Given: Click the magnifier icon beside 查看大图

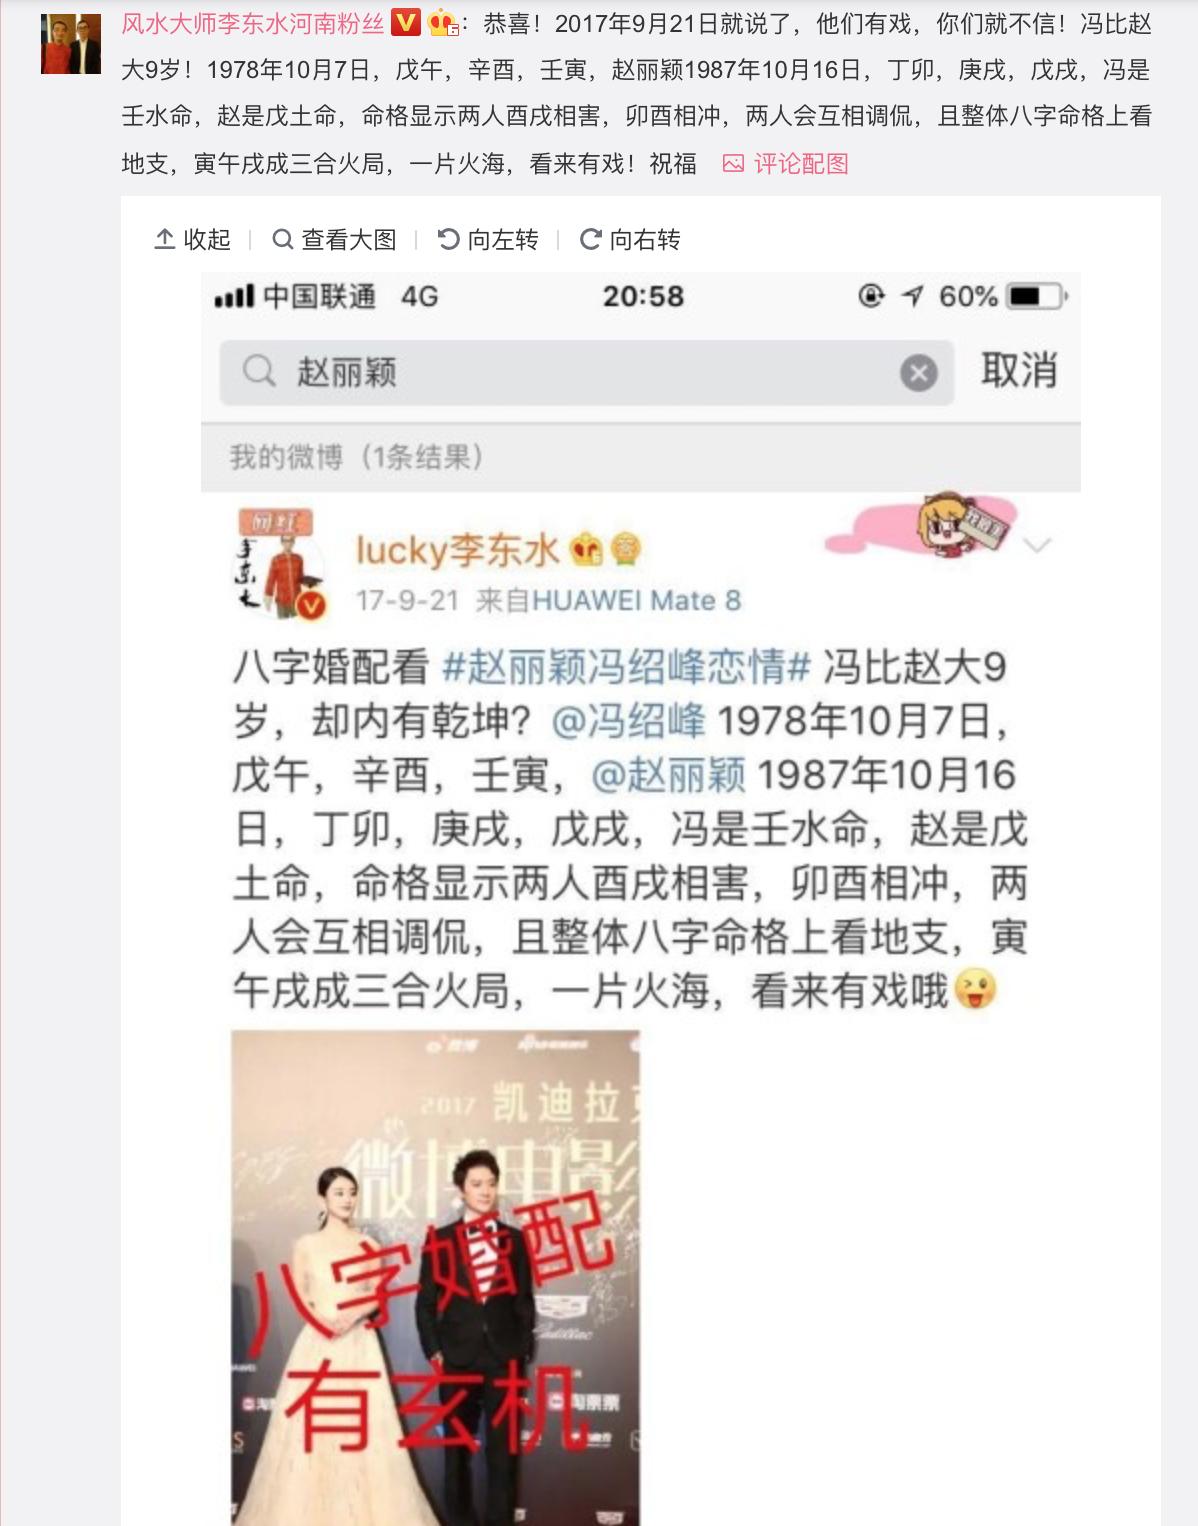Looking at the screenshot, I should [x=283, y=239].
